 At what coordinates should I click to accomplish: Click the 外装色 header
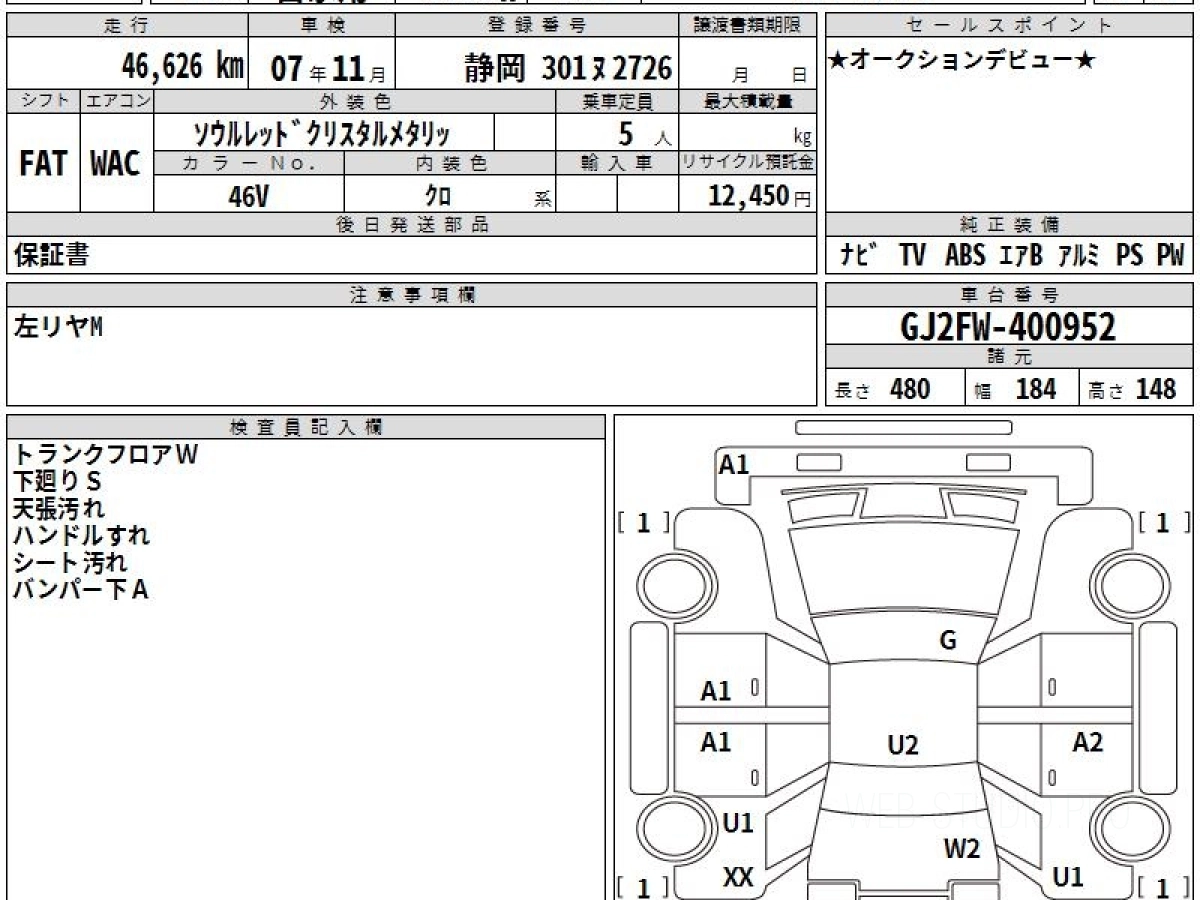click(x=354, y=101)
